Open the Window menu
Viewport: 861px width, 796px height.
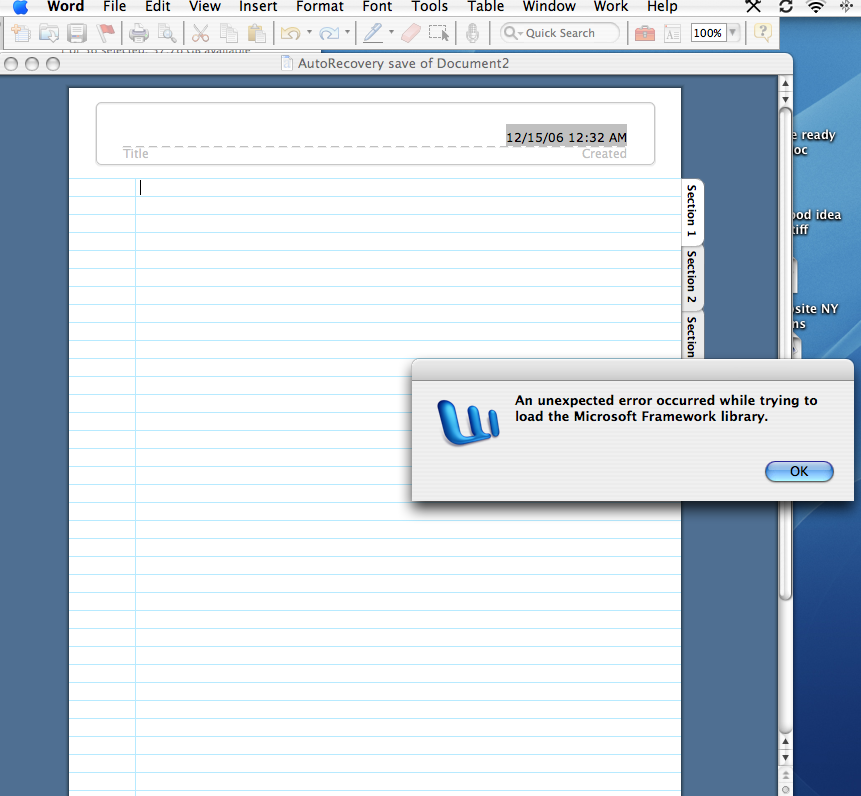coord(549,7)
